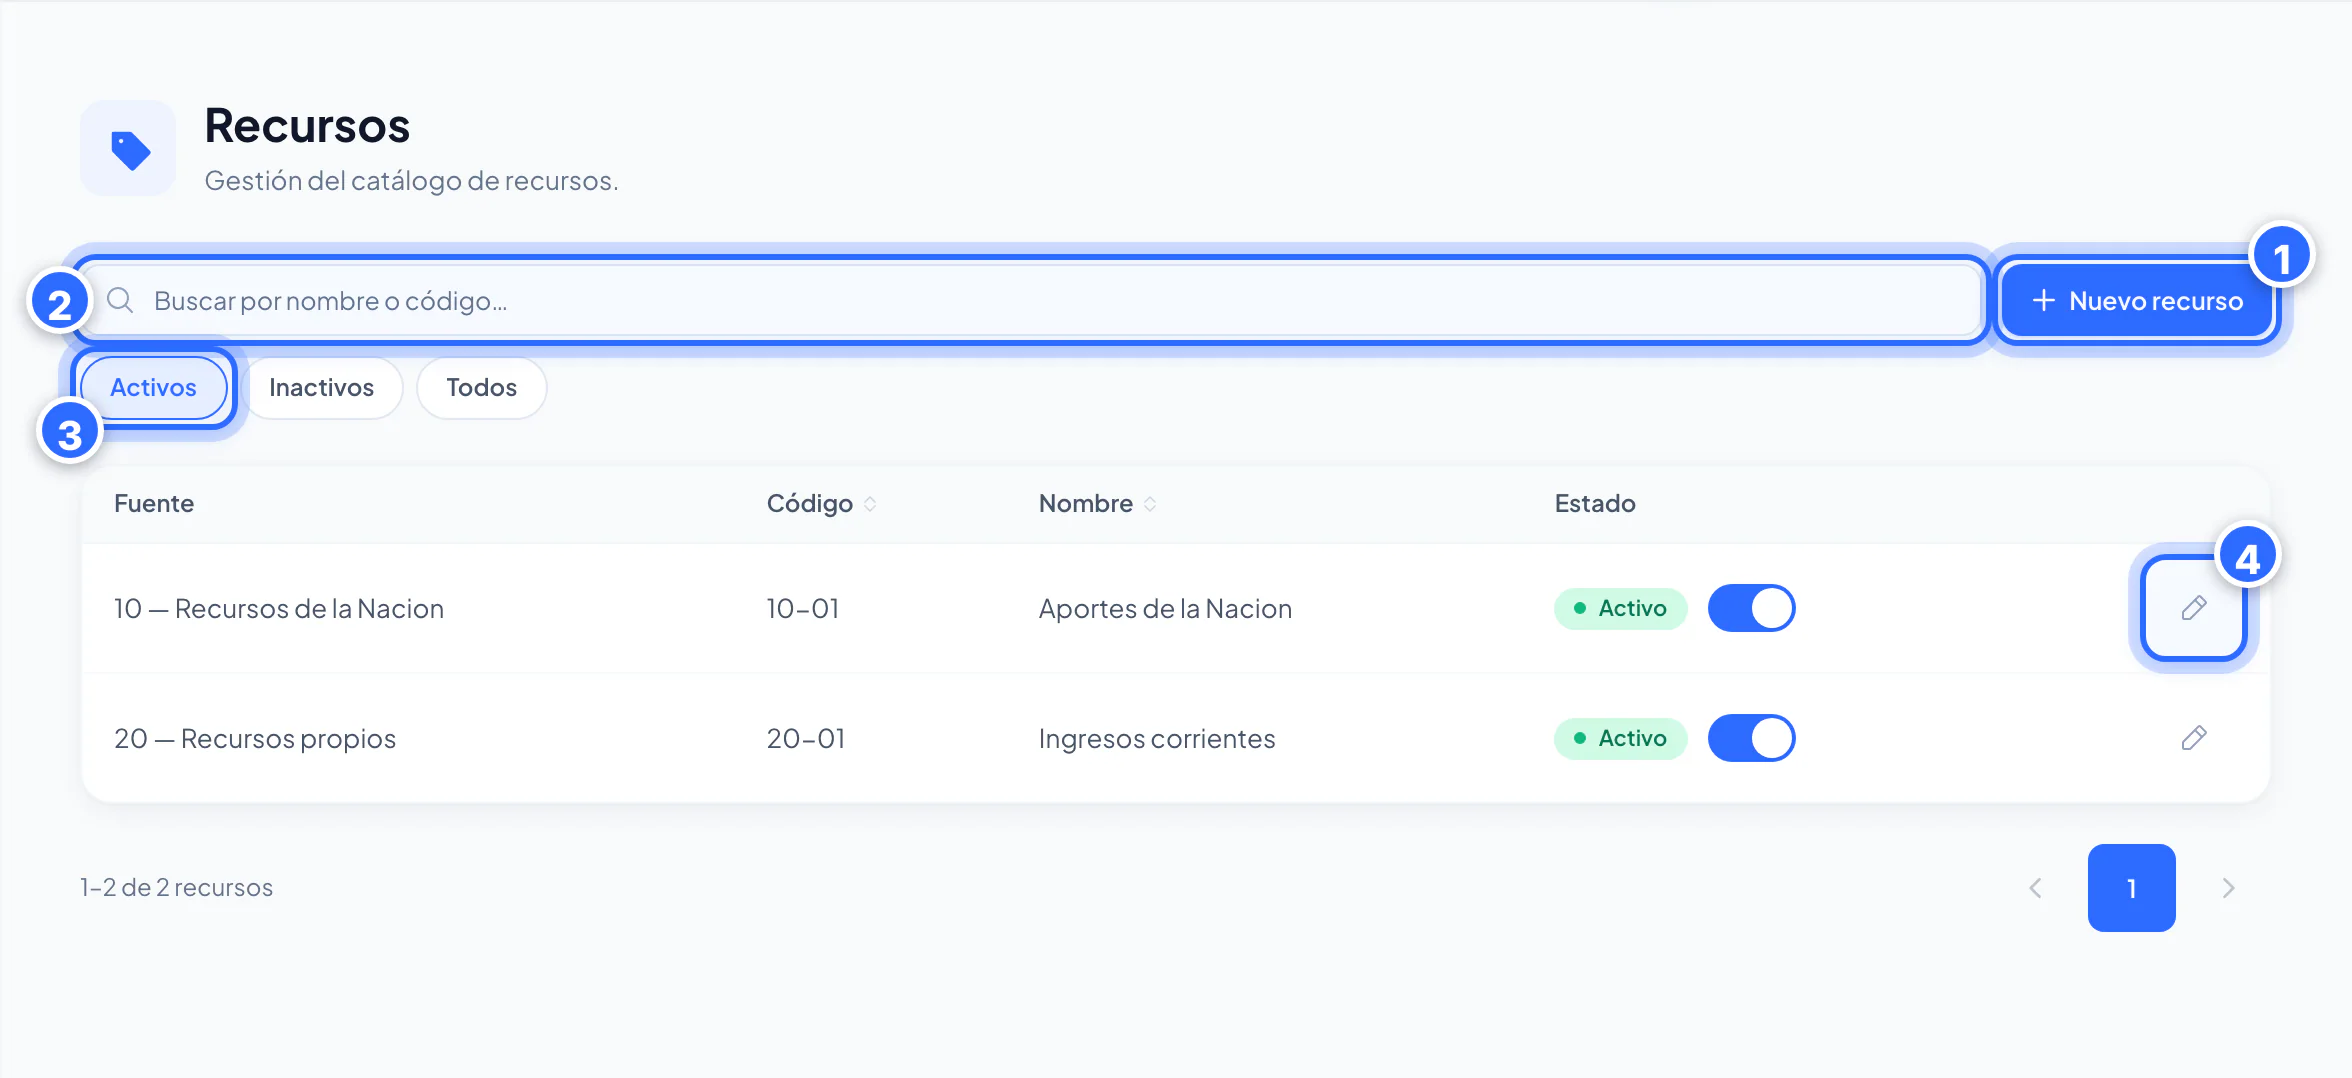Sort by Nombre column arrows
The width and height of the screenshot is (2352, 1078).
click(1150, 504)
